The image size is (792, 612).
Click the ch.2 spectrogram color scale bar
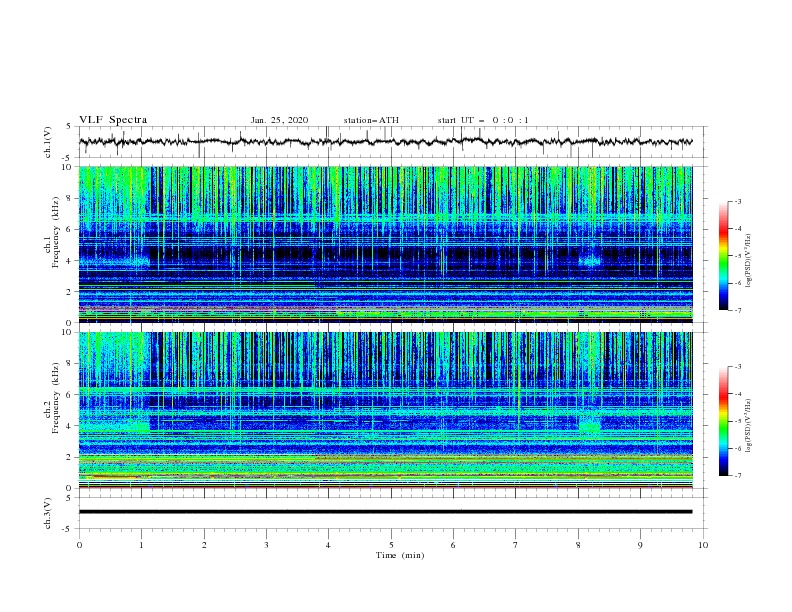point(723,421)
